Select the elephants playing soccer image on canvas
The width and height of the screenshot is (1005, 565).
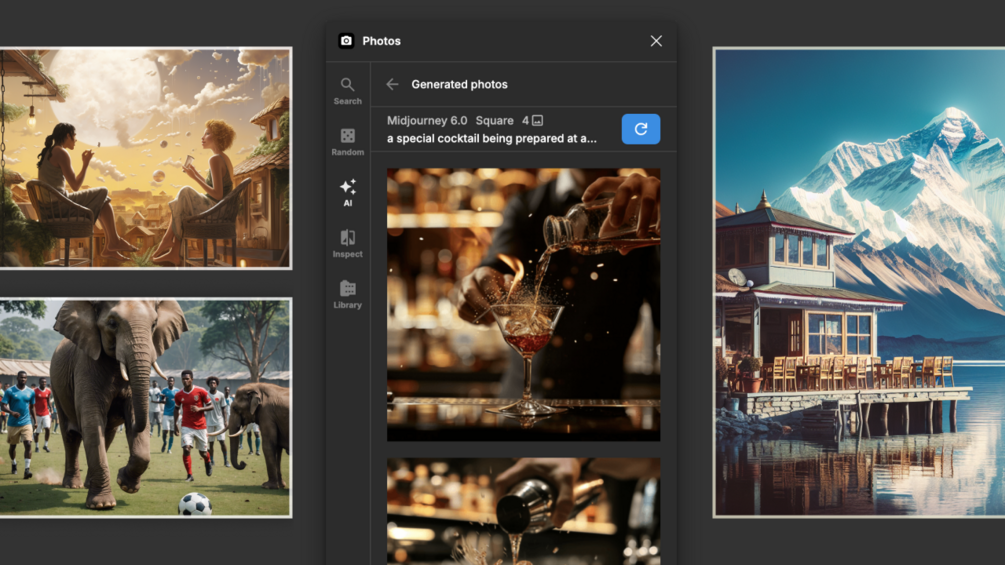pyautogui.click(x=145, y=408)
